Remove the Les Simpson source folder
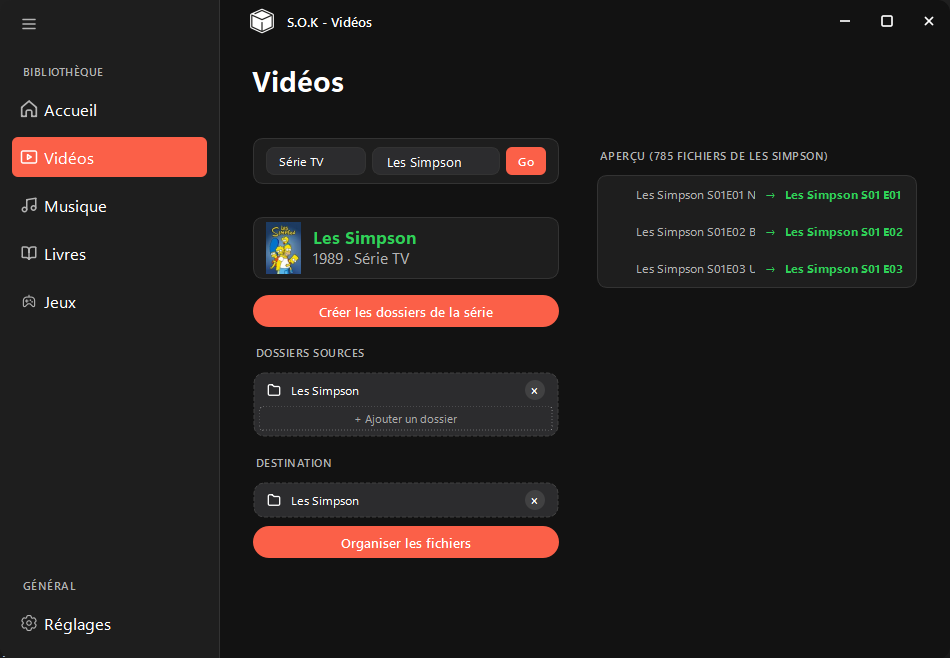Screen dimensions: 950x658 534,391
